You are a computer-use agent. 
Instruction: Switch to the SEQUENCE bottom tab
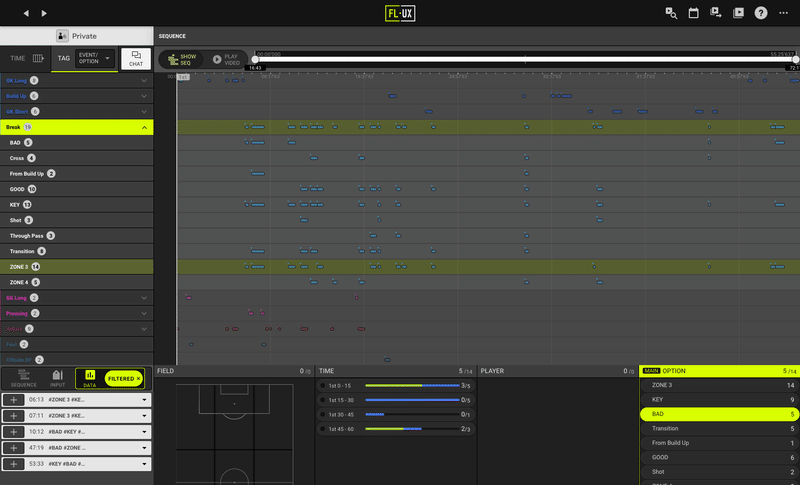coord(23,378)
